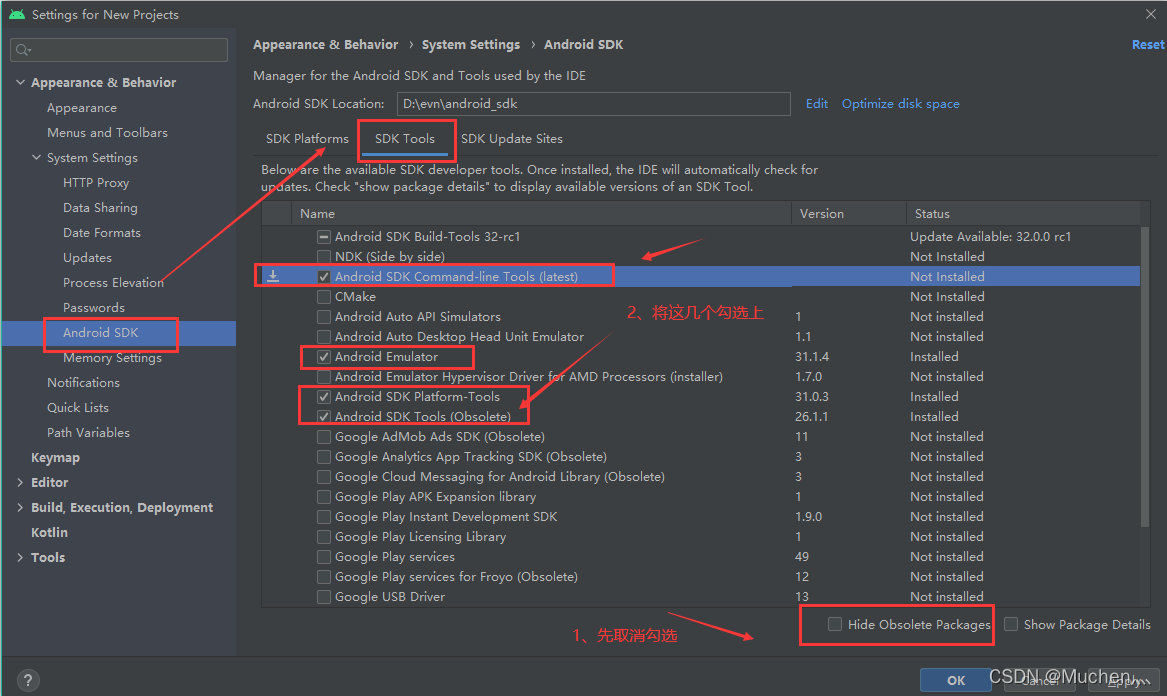Click the Android Emulator version 31.1.4 cell
This screenshot has width=1167, height=696.
click(x=812, y=357)
